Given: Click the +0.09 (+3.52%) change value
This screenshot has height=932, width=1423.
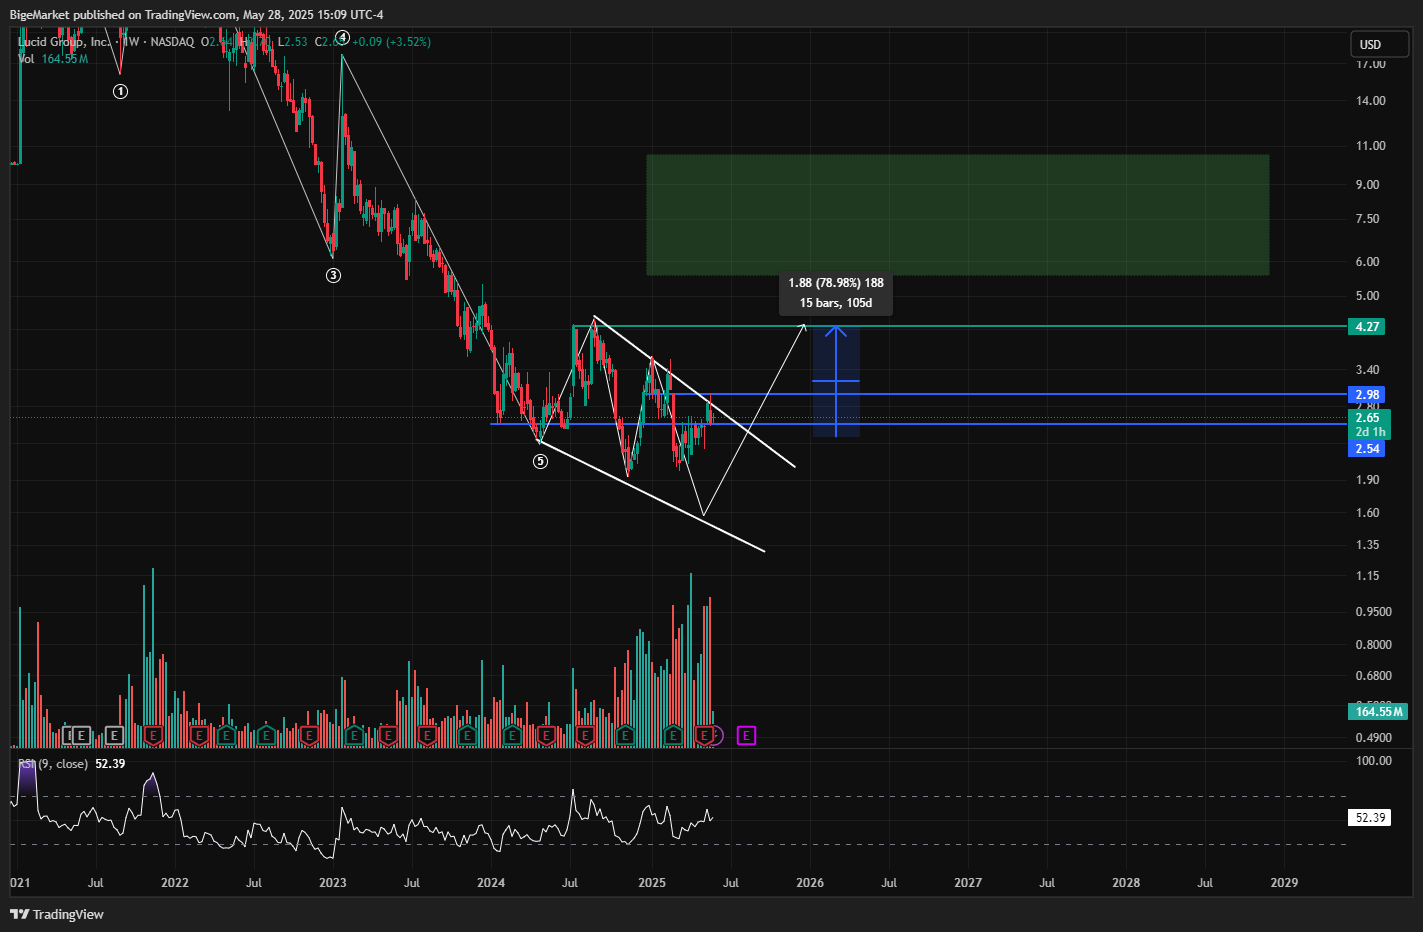Looking at the screenshot, I should point(392,42).
